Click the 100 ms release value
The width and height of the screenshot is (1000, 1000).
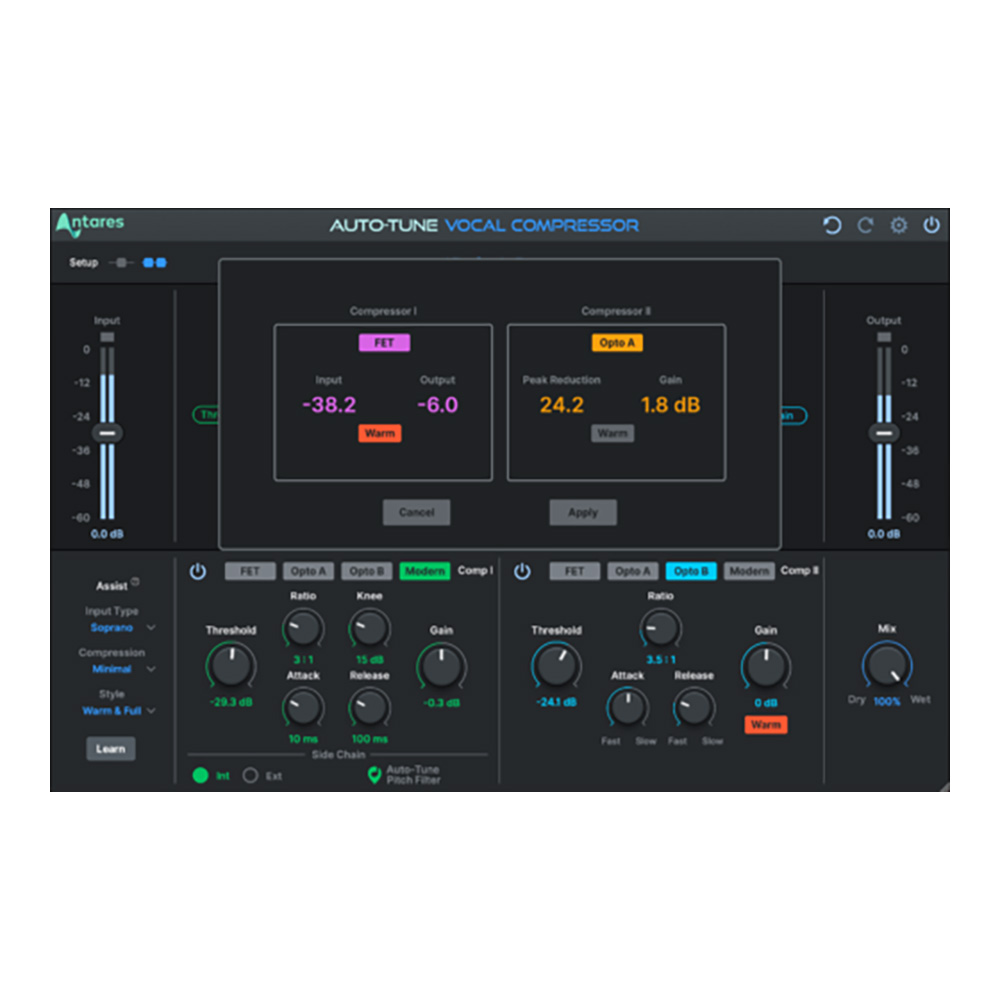(369, 739)
